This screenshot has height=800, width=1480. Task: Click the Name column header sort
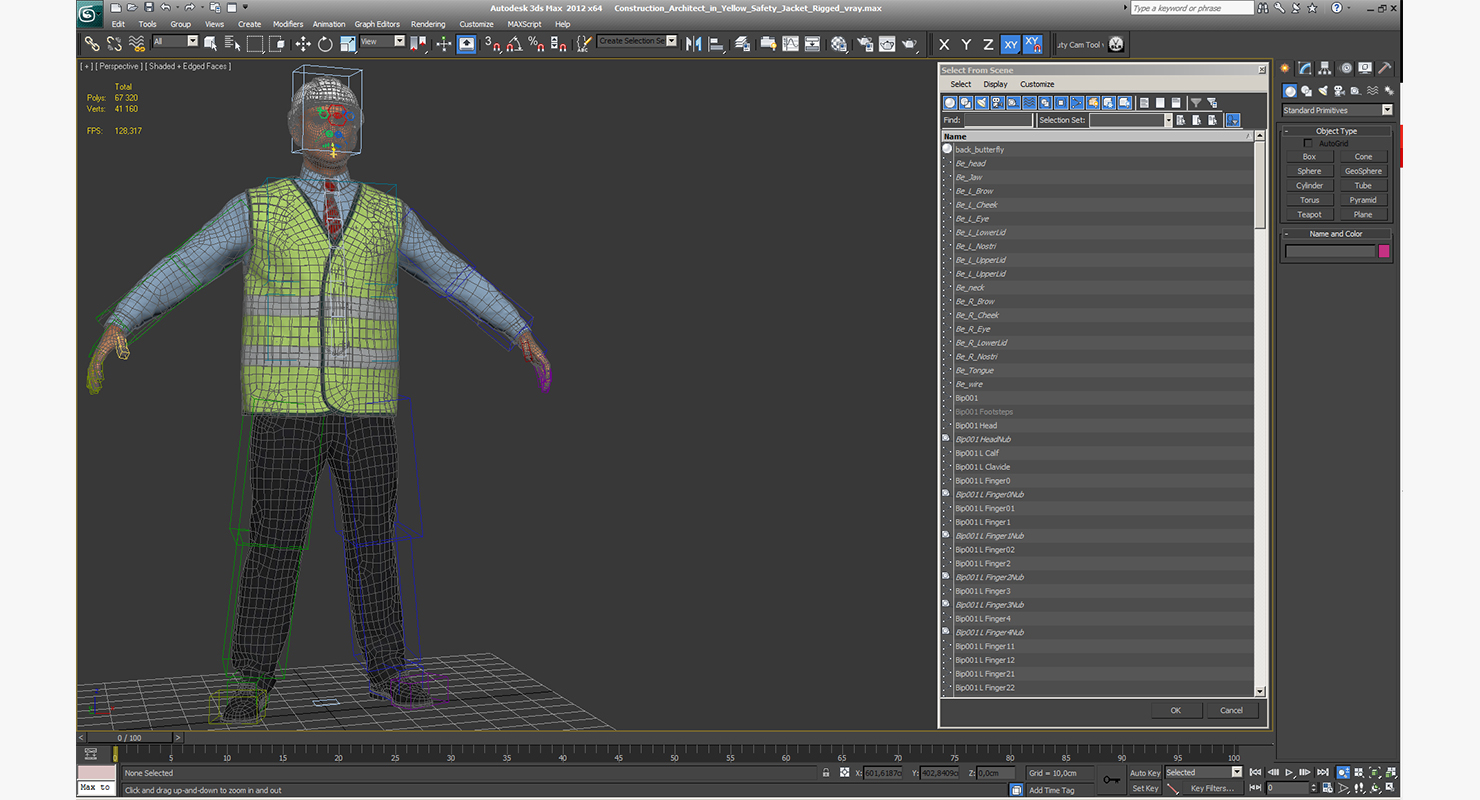click(1097, 136)
